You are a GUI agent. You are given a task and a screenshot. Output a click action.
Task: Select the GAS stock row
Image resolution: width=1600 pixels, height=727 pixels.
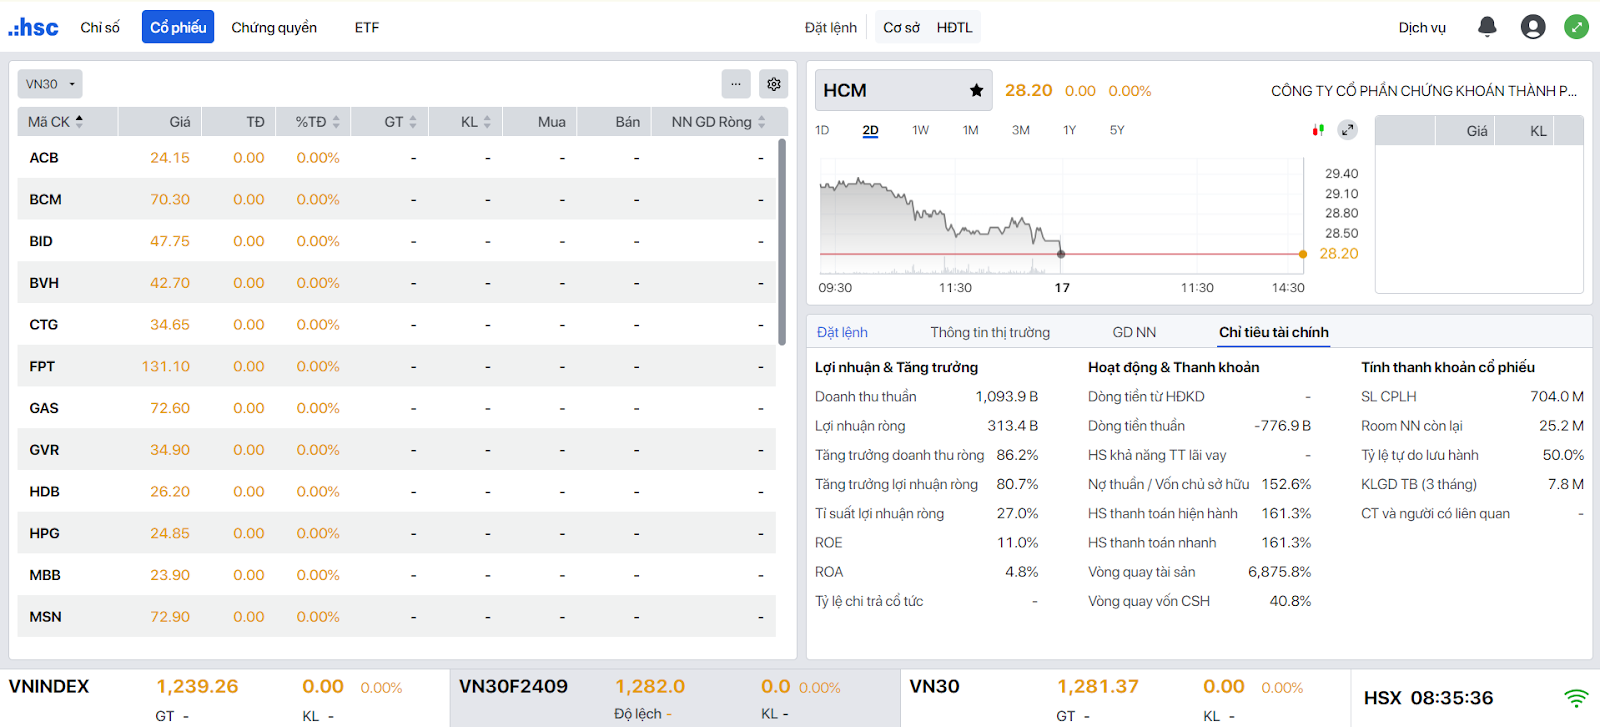(396, 408)
